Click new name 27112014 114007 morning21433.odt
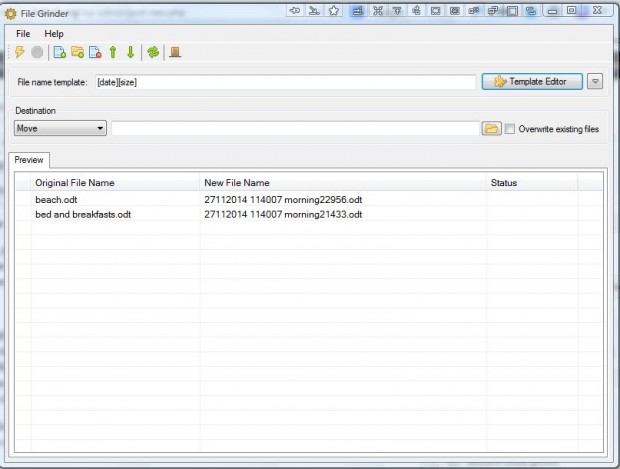Image resolution: width=620 pixels, height=469 pixels. (283, 214)
